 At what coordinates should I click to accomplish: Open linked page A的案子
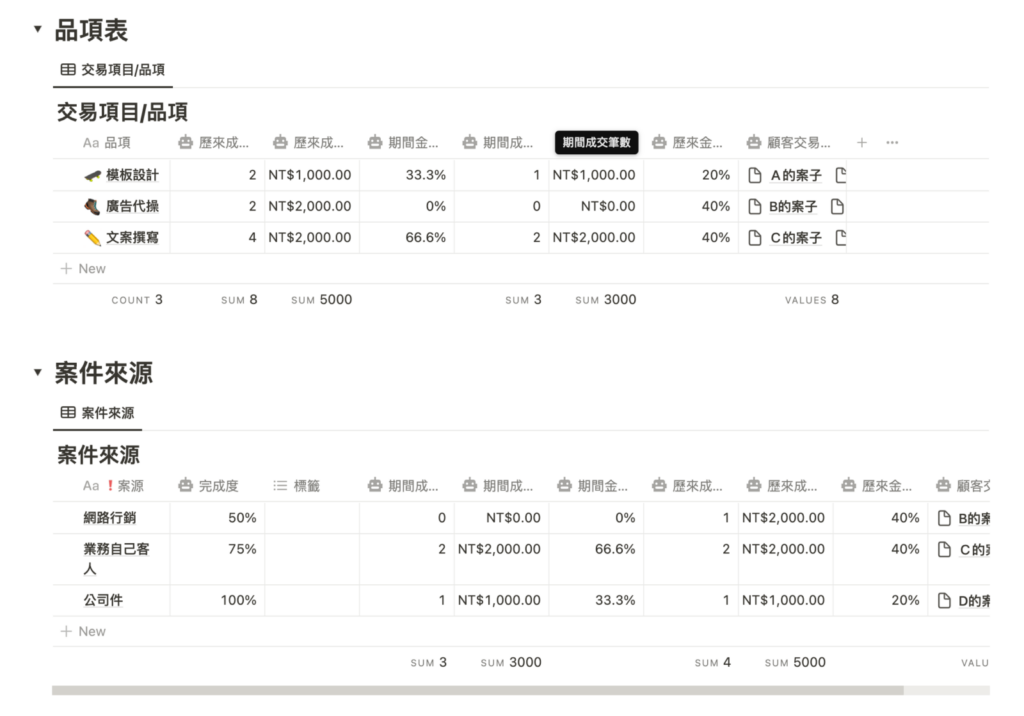tap(795, 175)
